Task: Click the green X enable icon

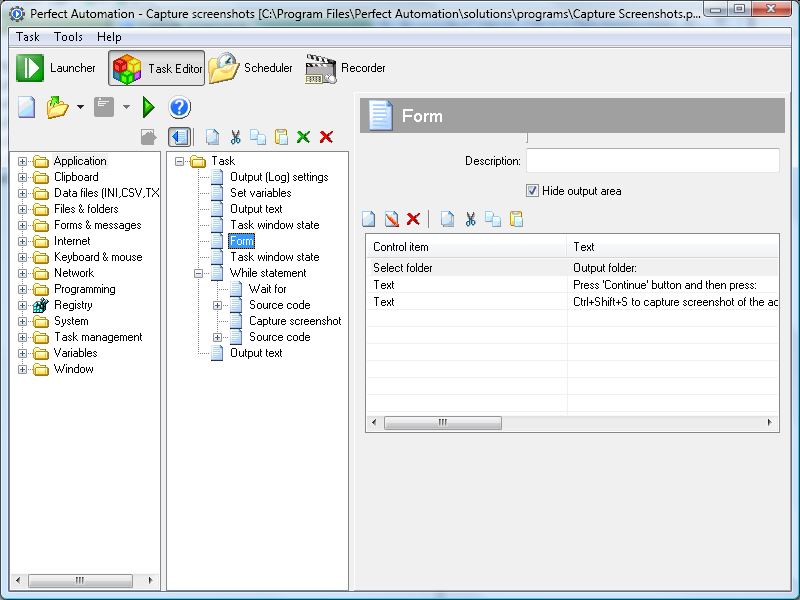Action: click(304, 137)
